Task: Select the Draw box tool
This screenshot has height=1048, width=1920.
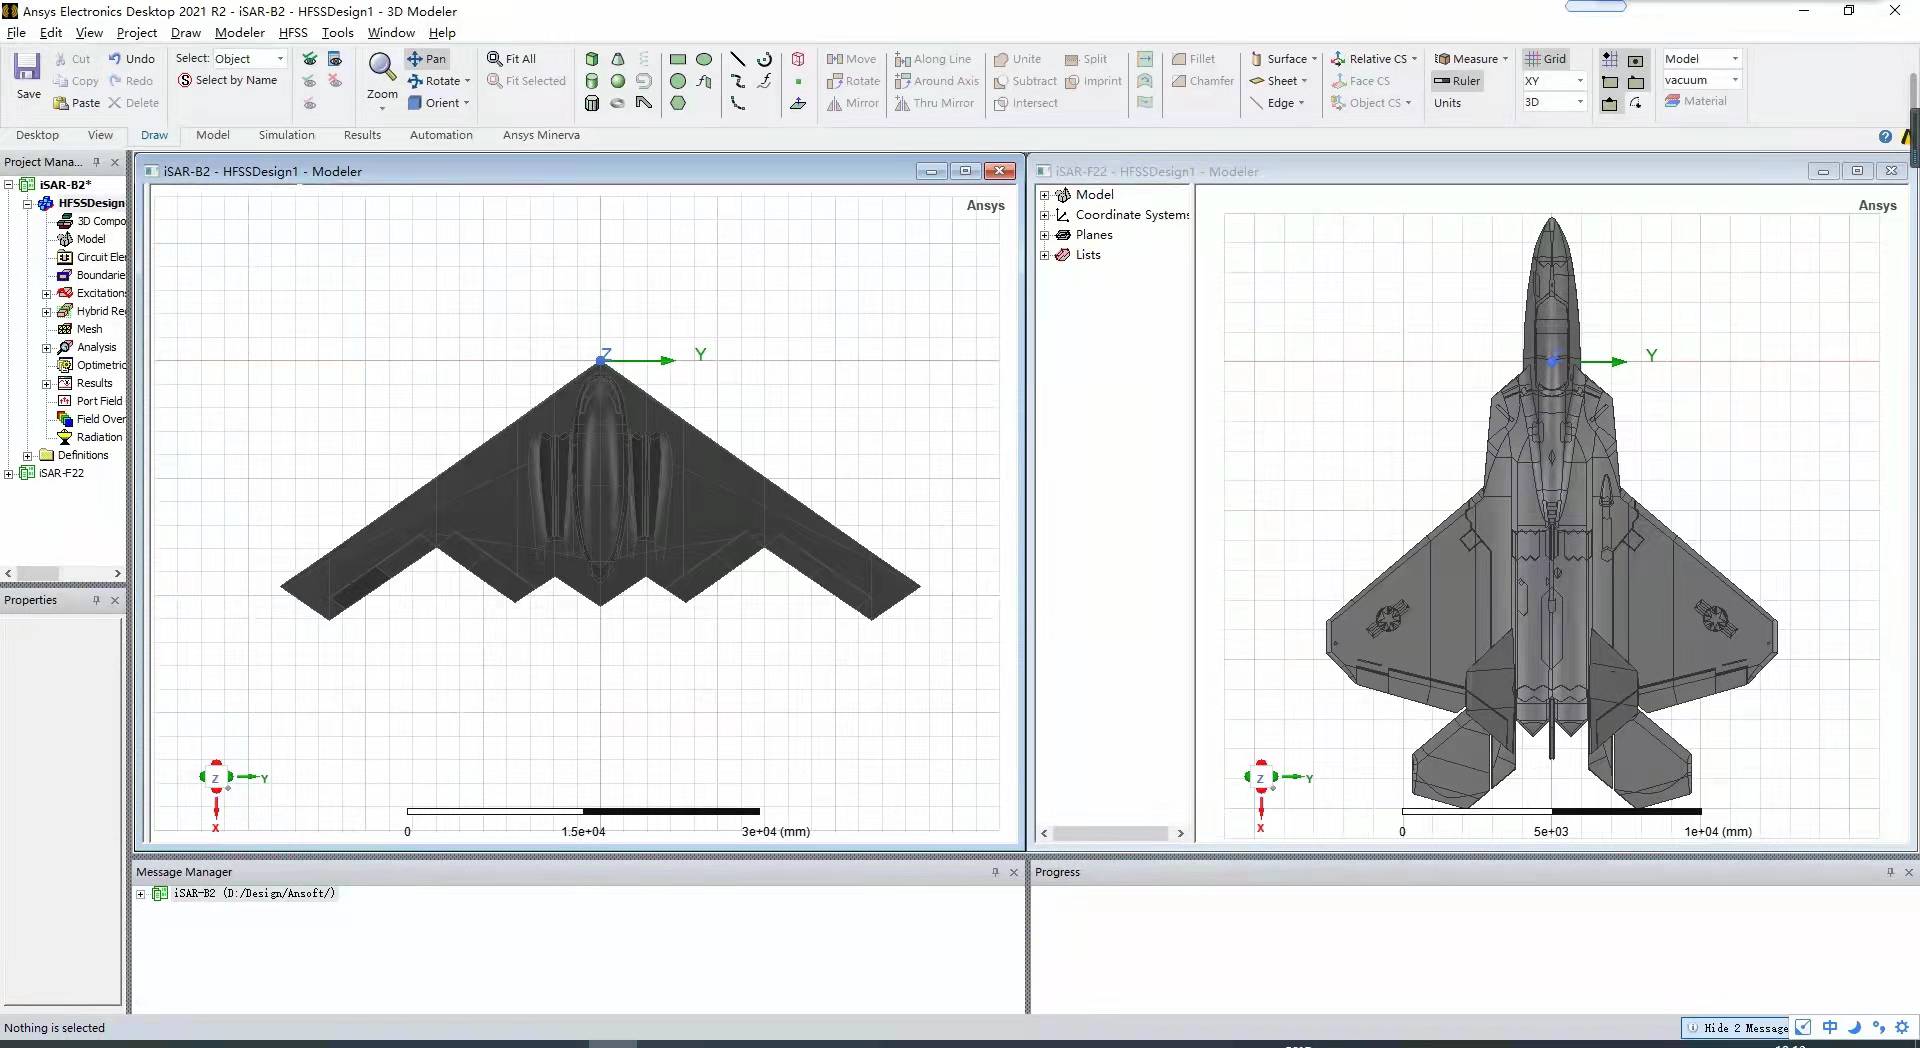Action: 592,59
